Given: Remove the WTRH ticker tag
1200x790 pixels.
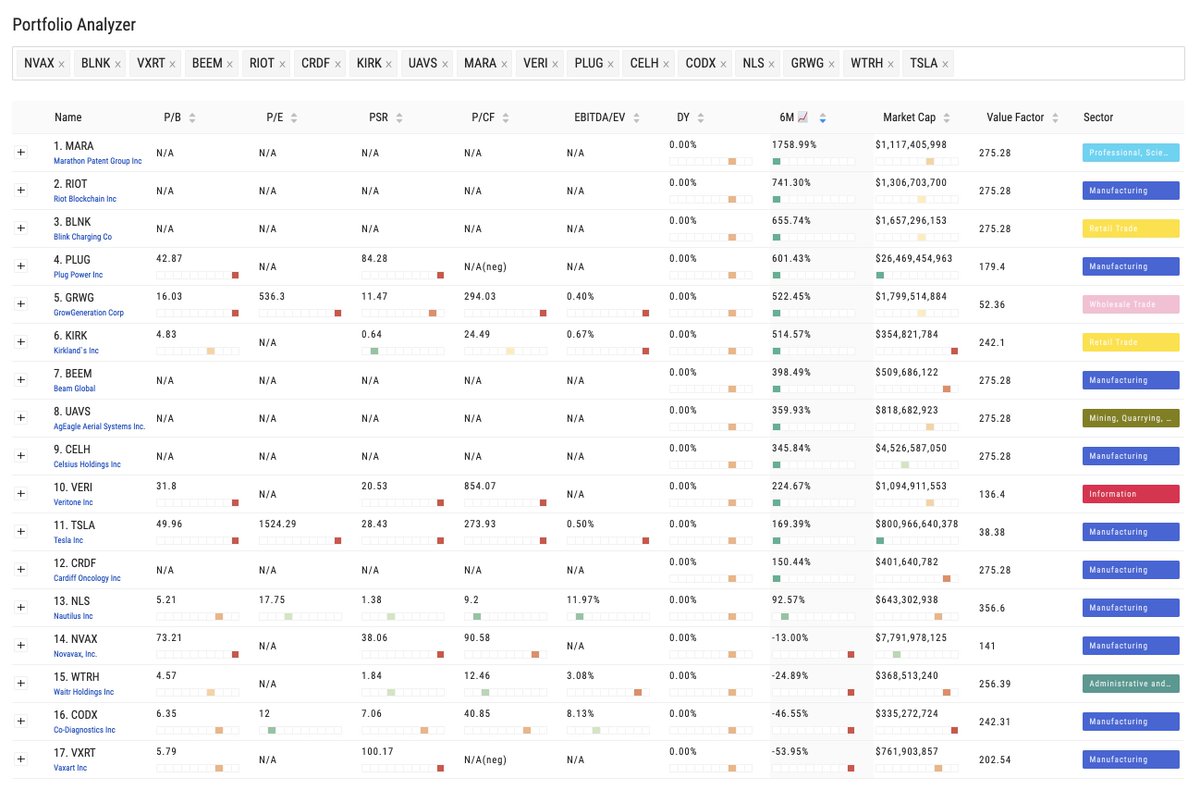Looking at the screenshot, I should [x=891, y=64].
